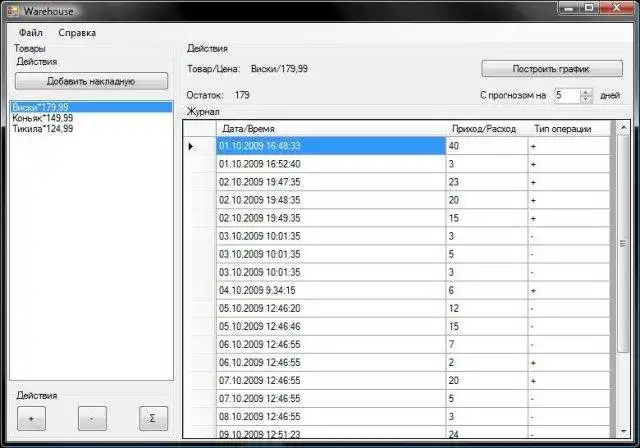Select Коньяк*149,99 in the goods list
Image resolution: width=640 pixels, height=448 pixels.
pyautogui.click(x=91, y=118)
